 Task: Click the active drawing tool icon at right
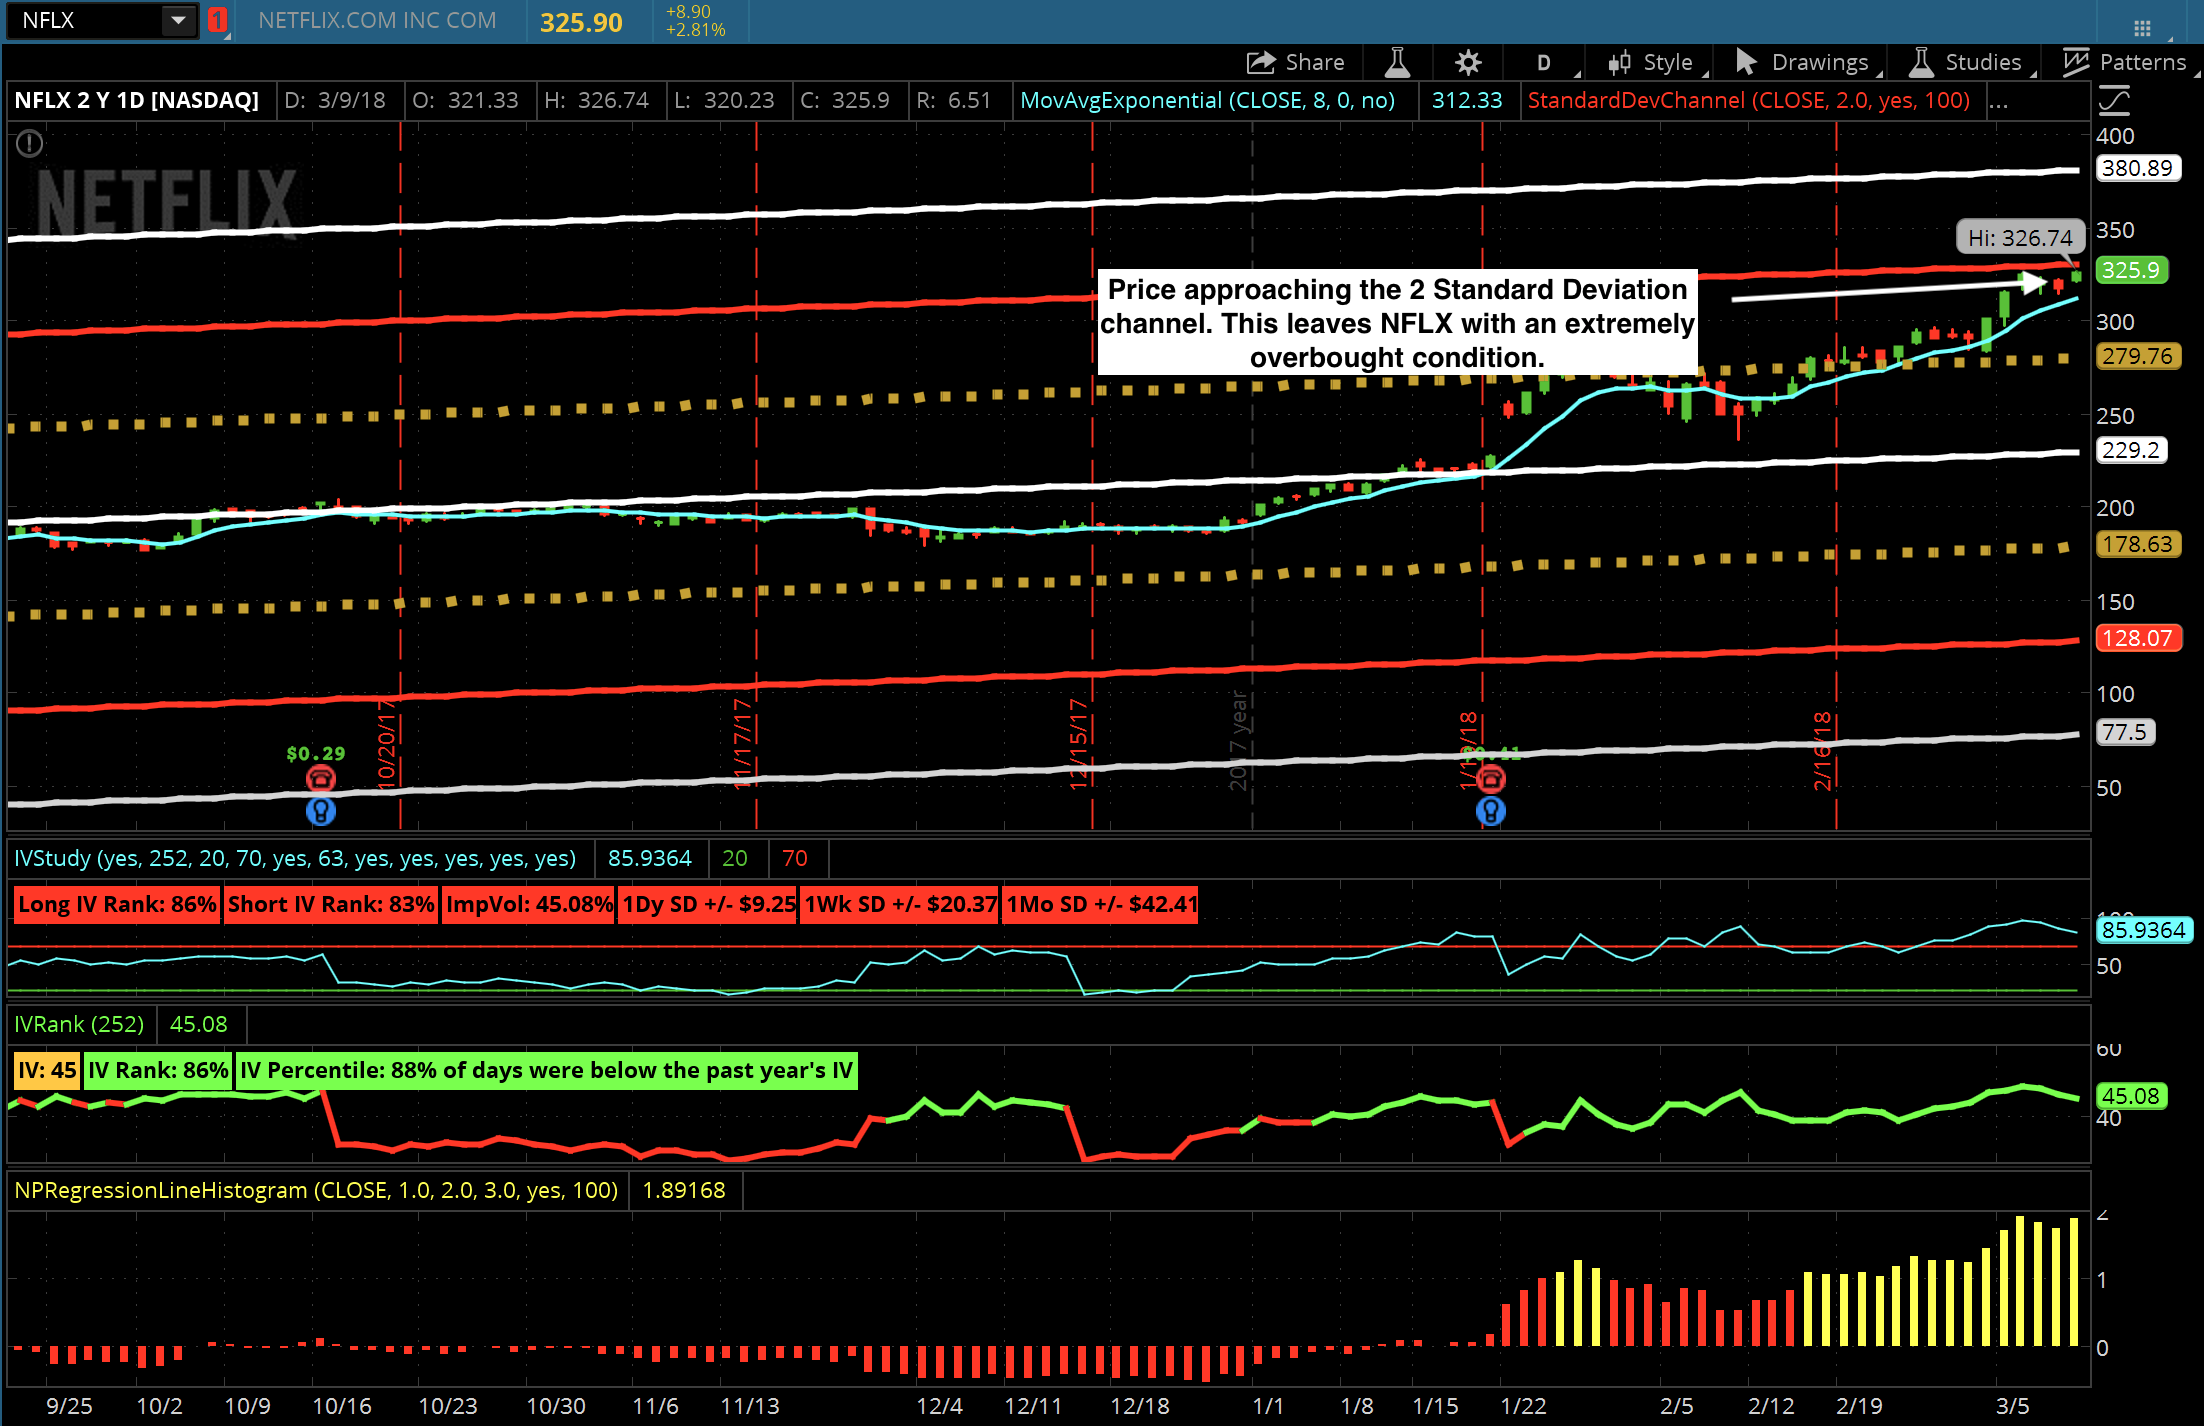pos(2114,100)
